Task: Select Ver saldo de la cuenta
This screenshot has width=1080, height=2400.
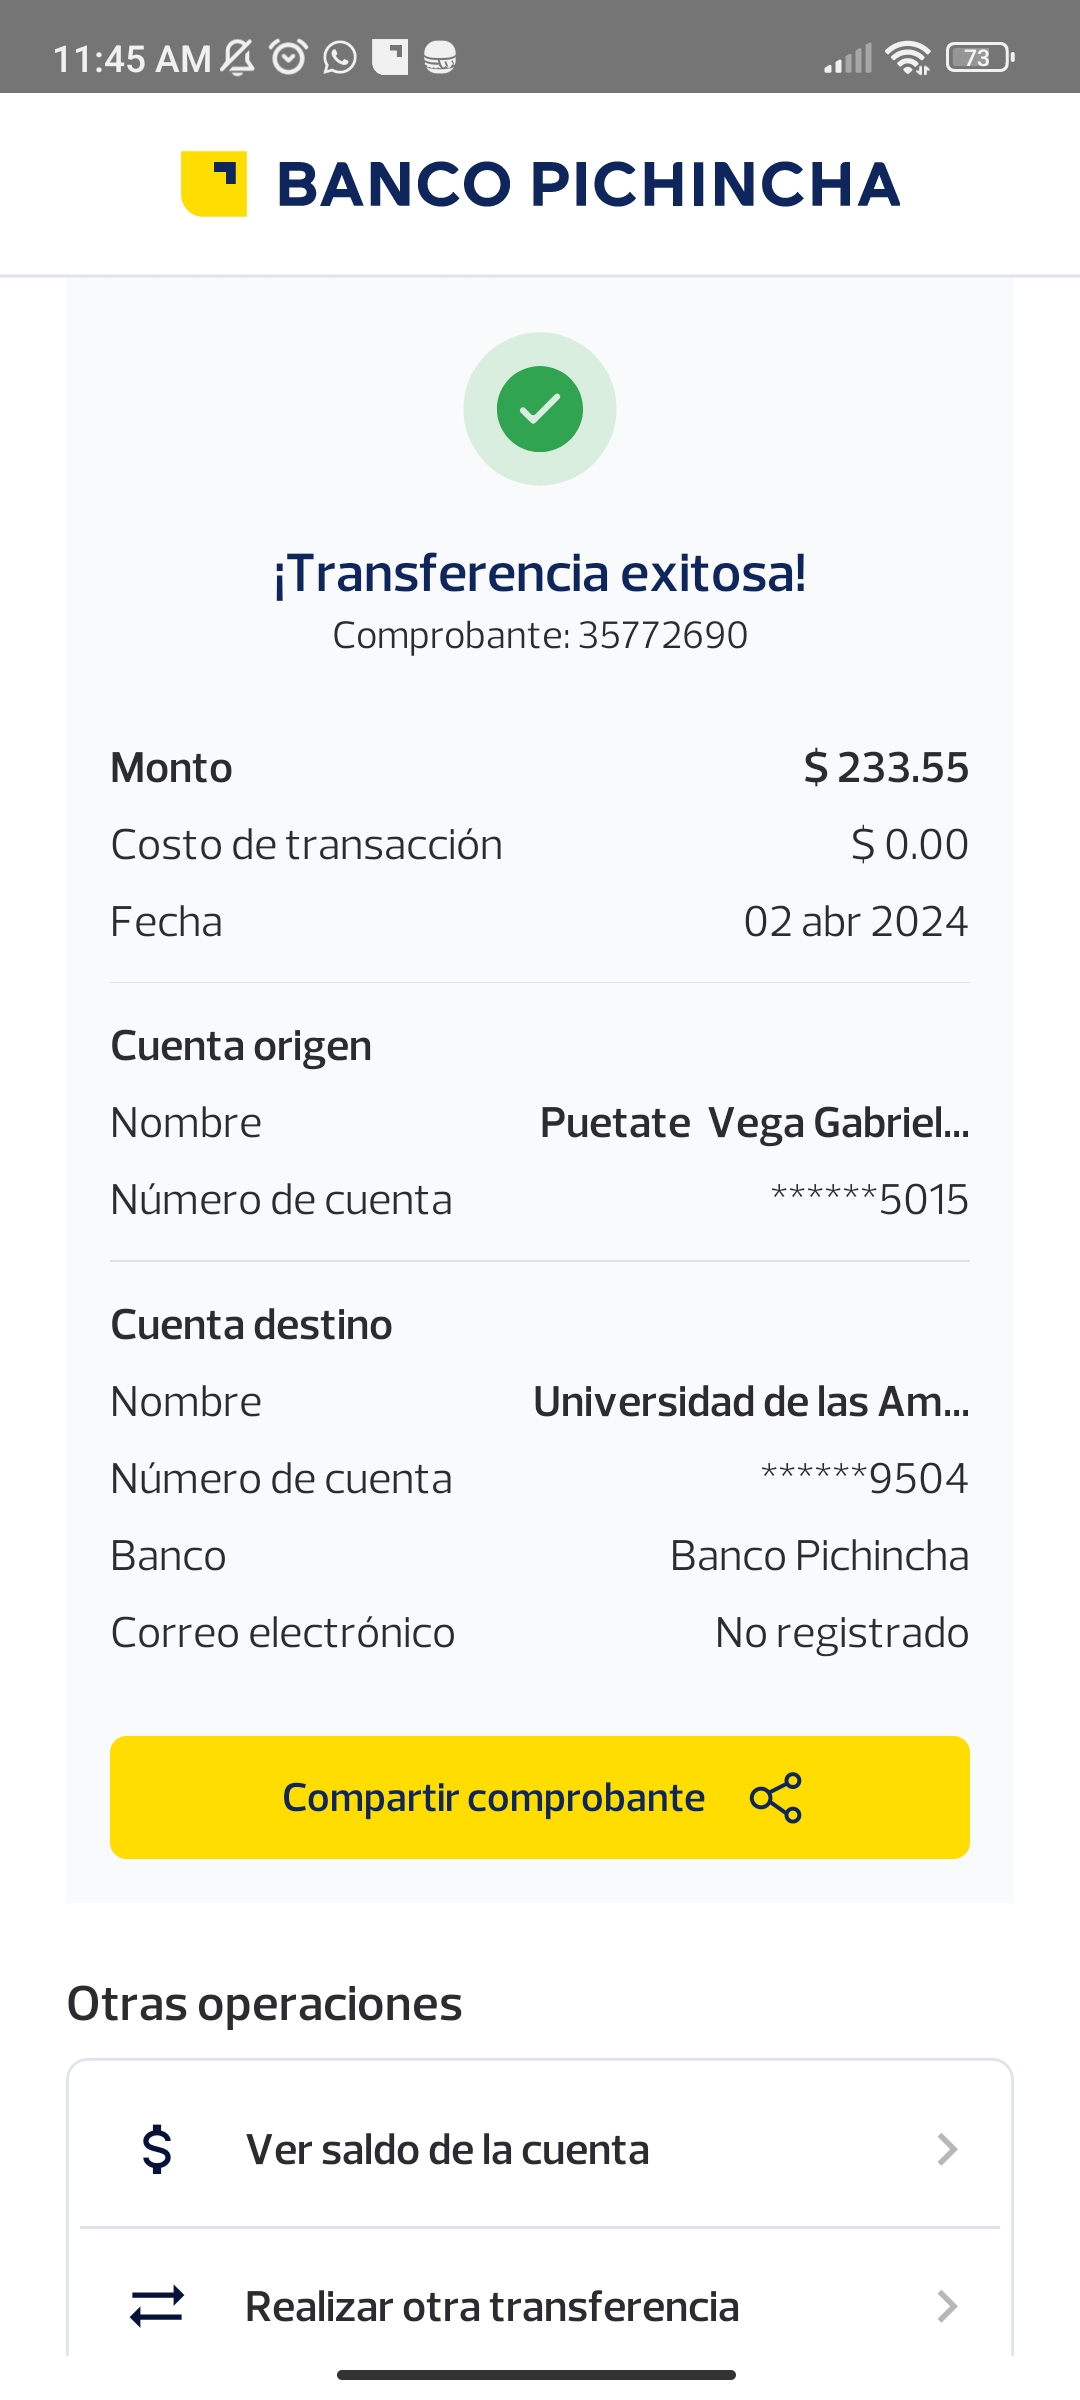Action: 448,2150
